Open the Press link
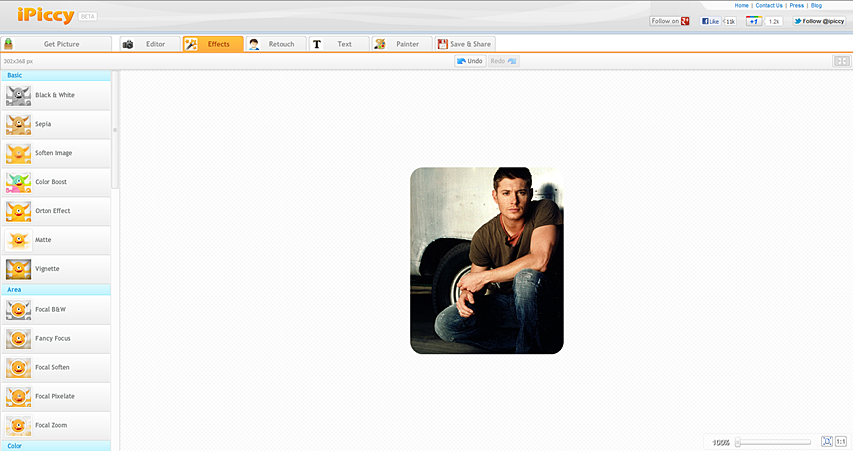Image resolution: width=853 pixels, height=451 pixels. (x=796, y=5)
